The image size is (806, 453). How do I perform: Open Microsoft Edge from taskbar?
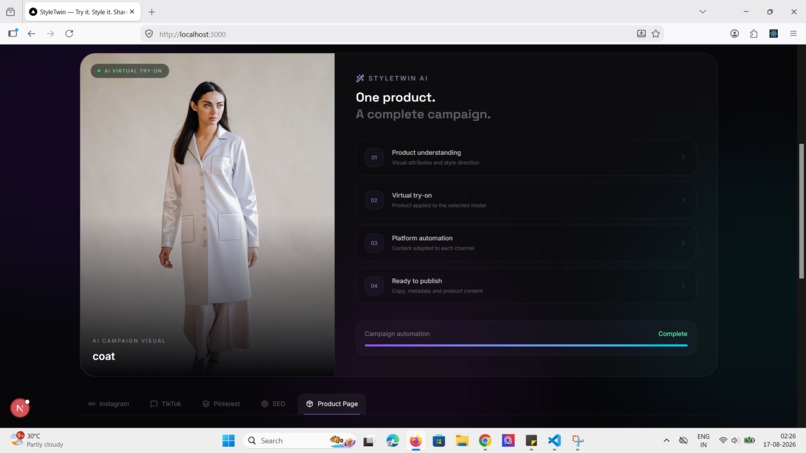pos(392,441)
